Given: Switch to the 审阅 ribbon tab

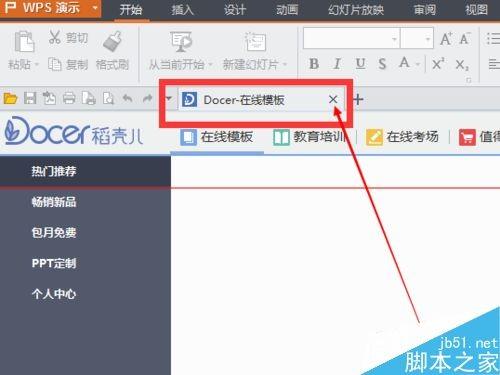Looking at the screenshot, I should (425, 10).
